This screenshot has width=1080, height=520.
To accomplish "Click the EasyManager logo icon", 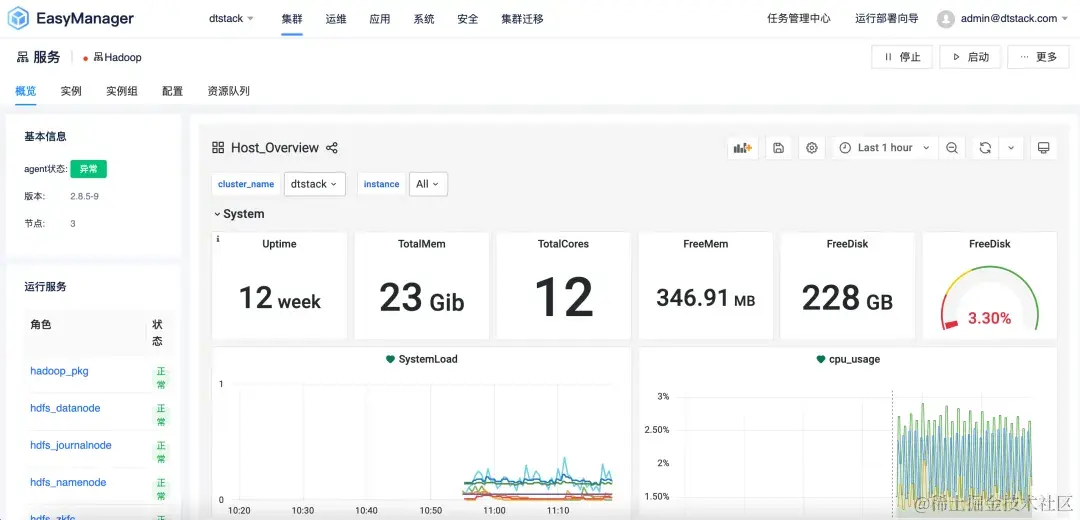I will (18, 19).
